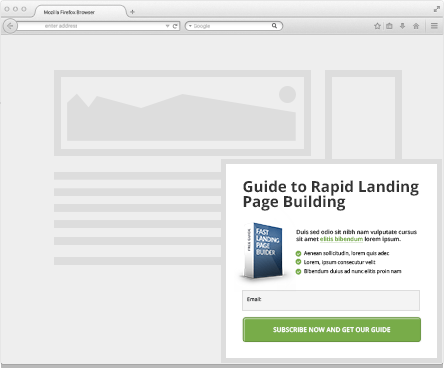Open a new tab with plus button
The width and height of the screenshot is (444, 368).
point(132,12)
